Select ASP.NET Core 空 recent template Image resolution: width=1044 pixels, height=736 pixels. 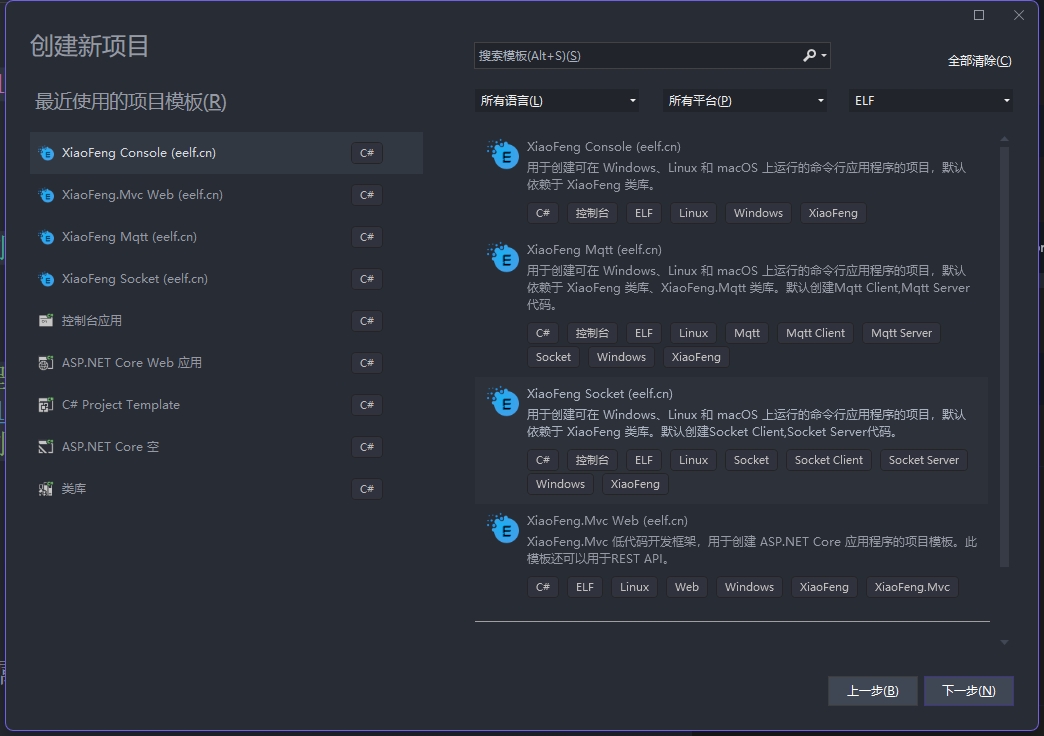pos(226,446)
